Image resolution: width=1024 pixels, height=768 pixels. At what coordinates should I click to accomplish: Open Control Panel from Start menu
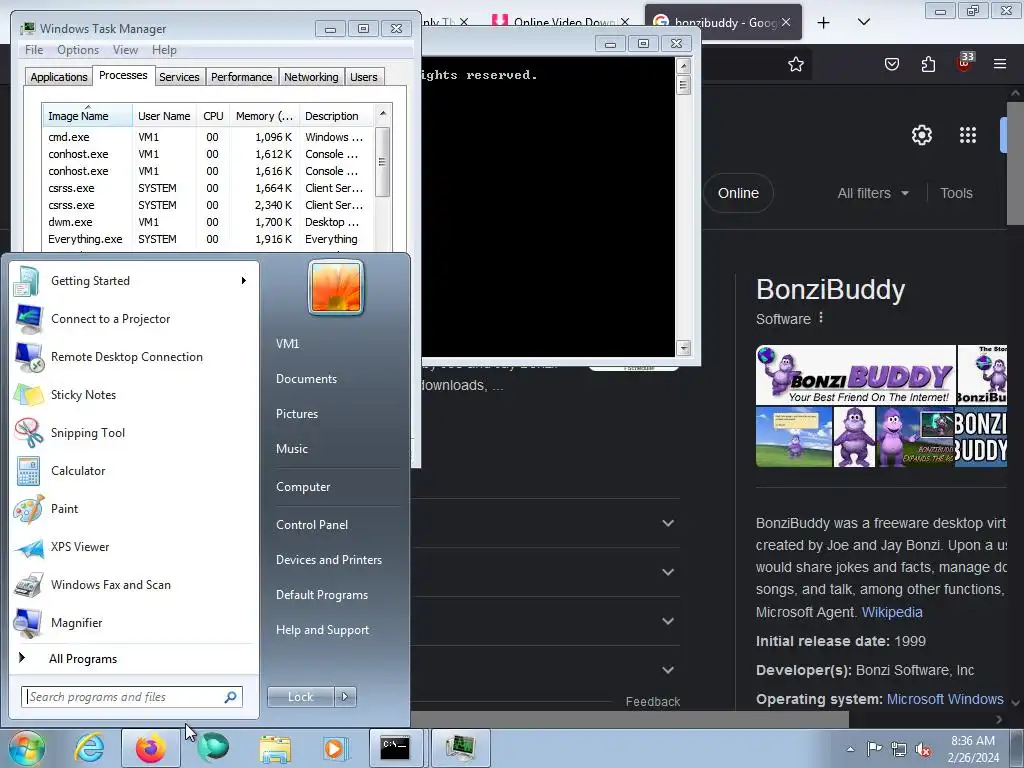click(312, 525)
